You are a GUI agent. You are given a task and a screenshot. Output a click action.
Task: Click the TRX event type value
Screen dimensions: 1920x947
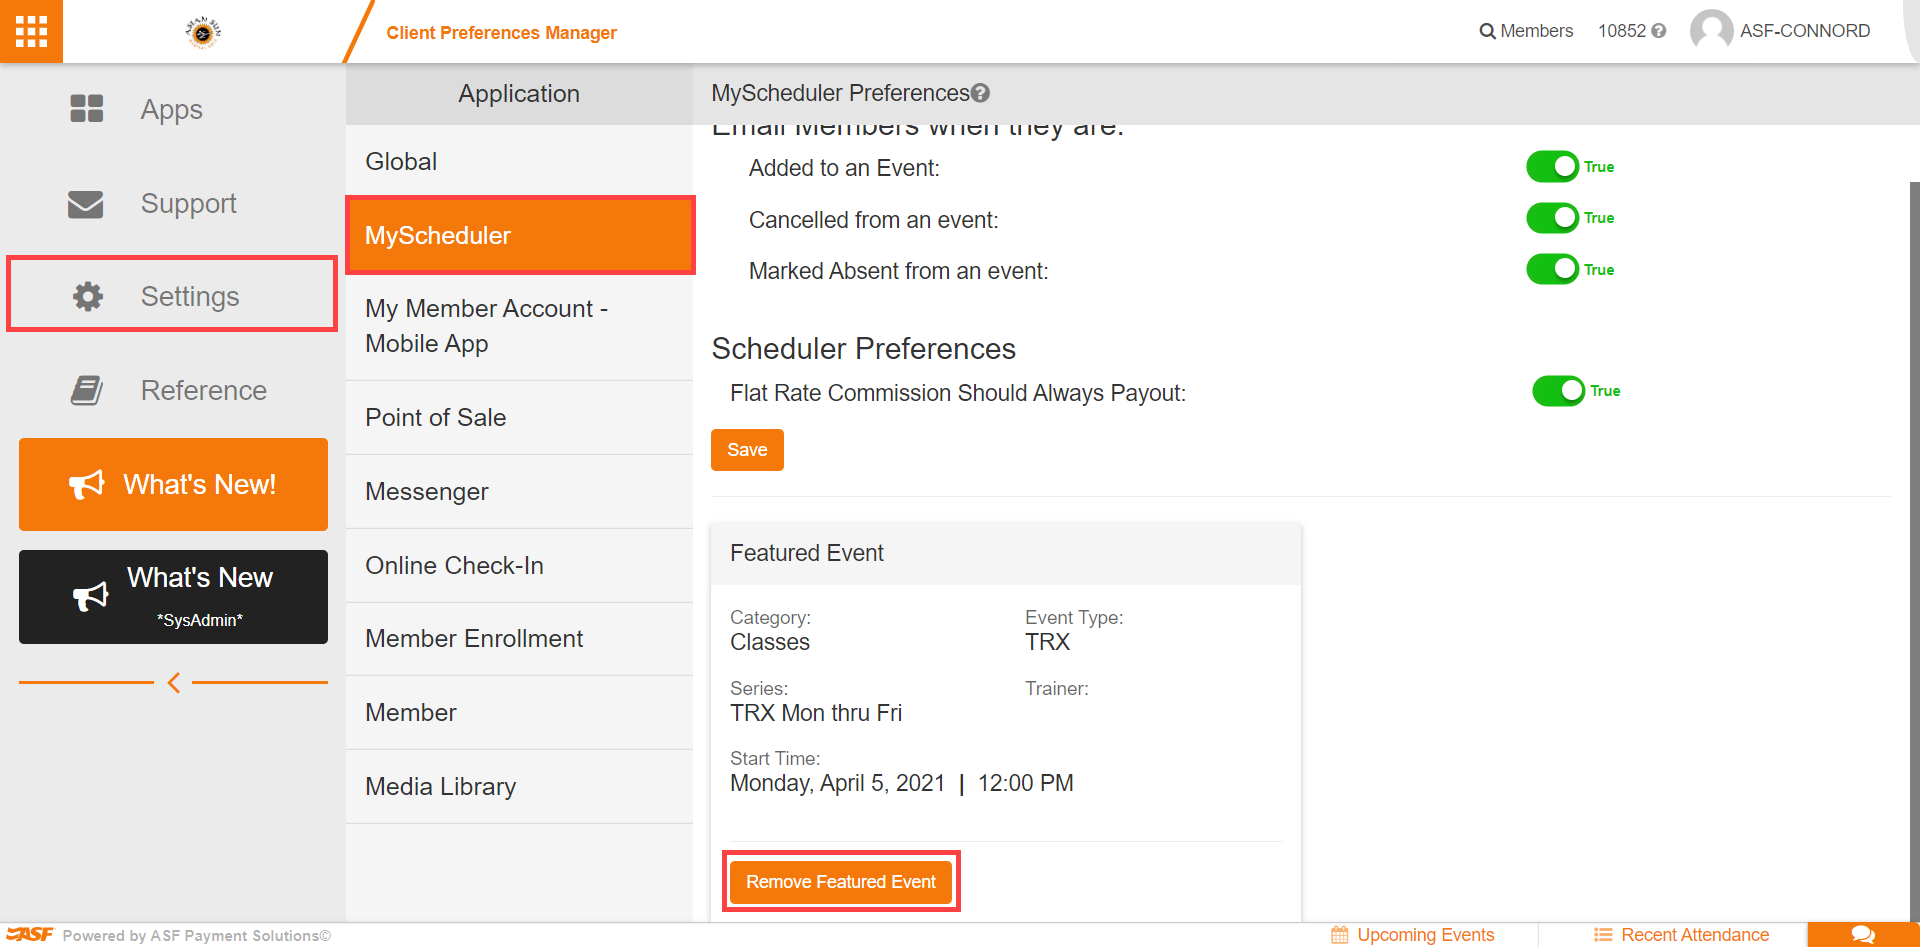tap(1047, 642)
